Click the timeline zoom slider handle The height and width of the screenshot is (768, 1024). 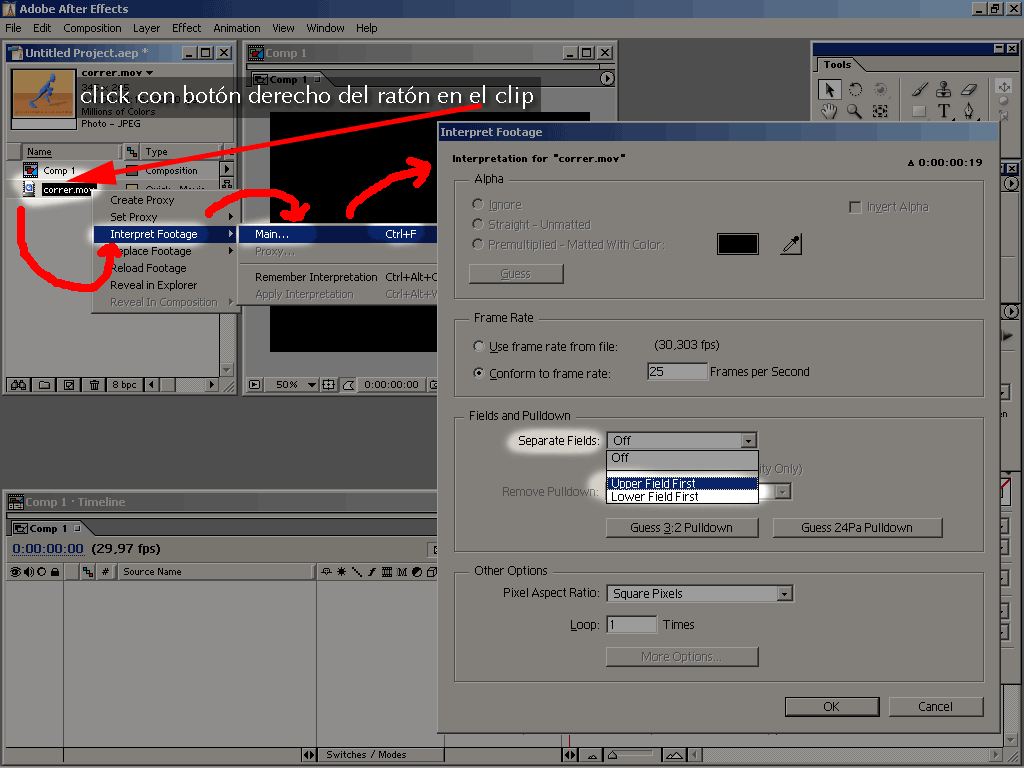612,755
